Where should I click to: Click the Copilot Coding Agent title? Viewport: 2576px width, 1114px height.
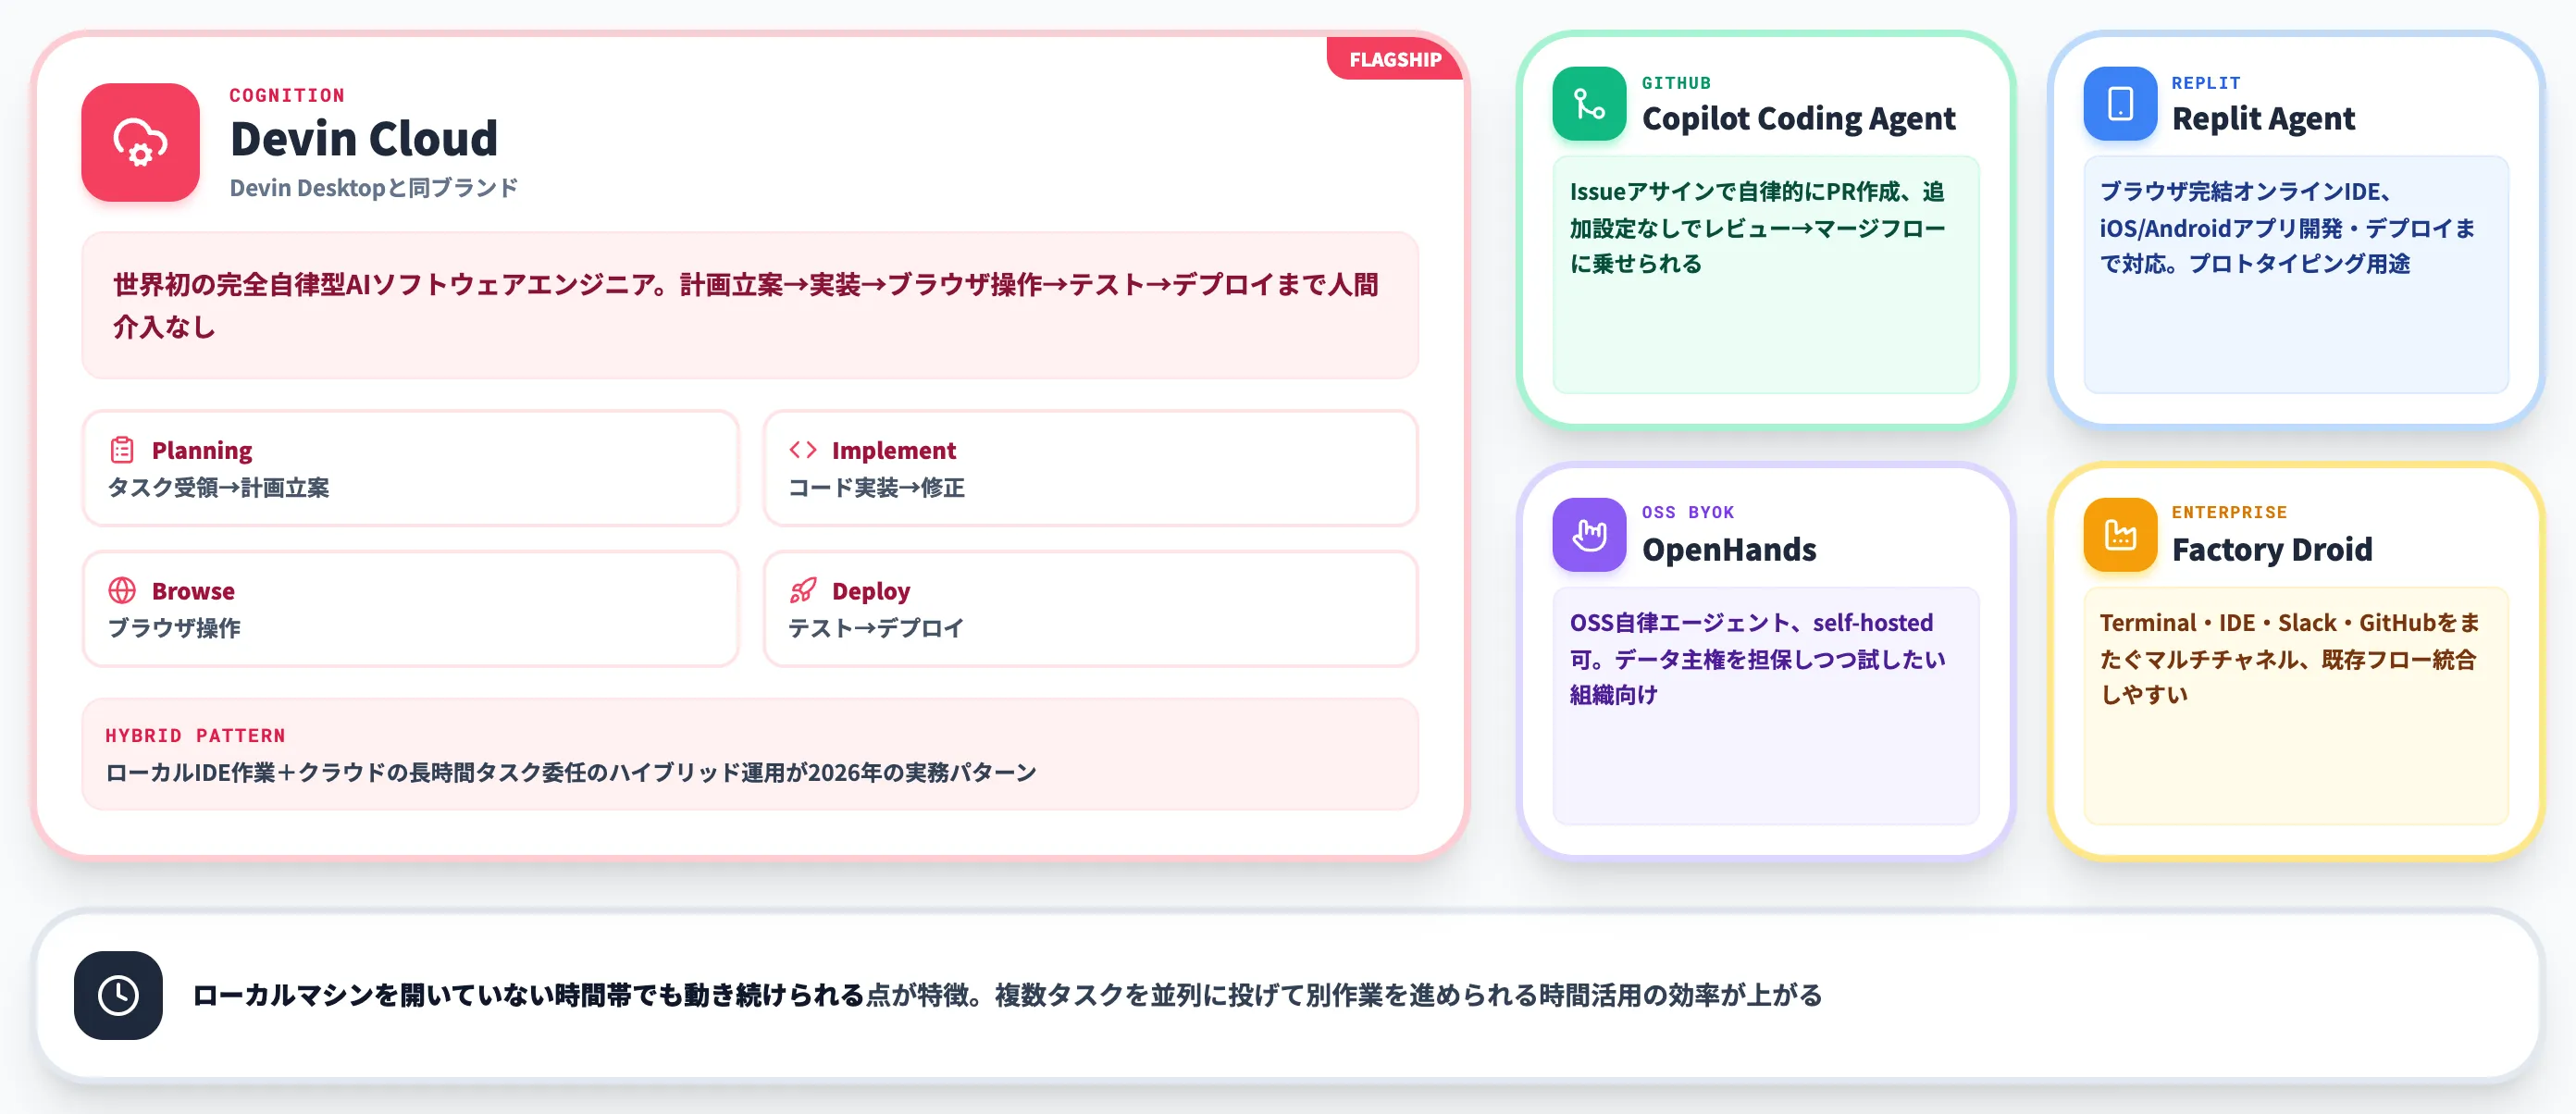tap(1798, 118)
